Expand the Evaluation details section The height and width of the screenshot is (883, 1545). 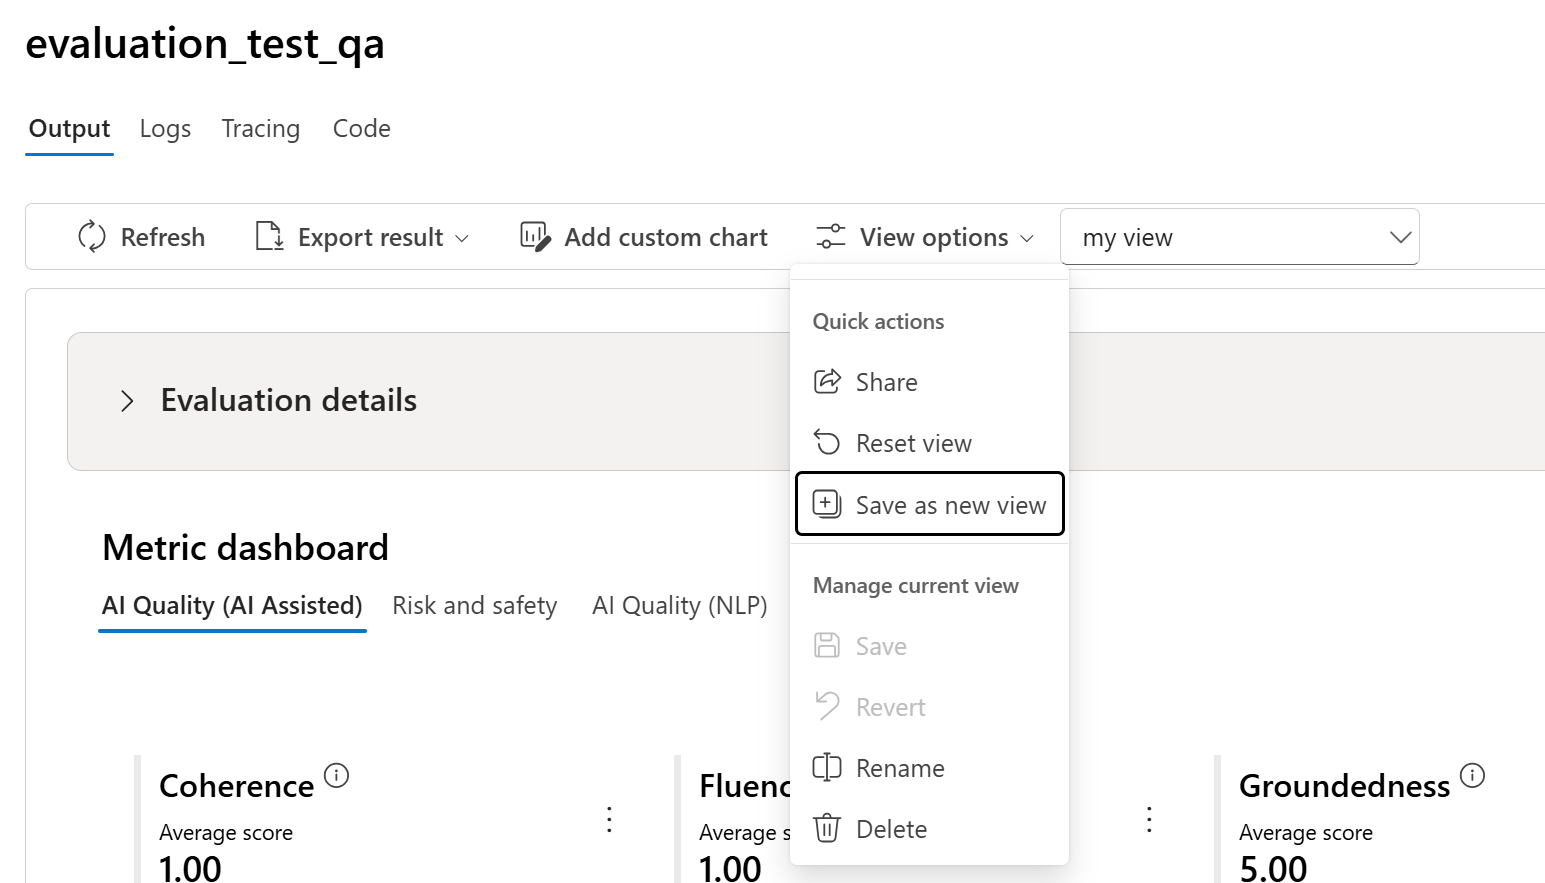tap(127, 401)
